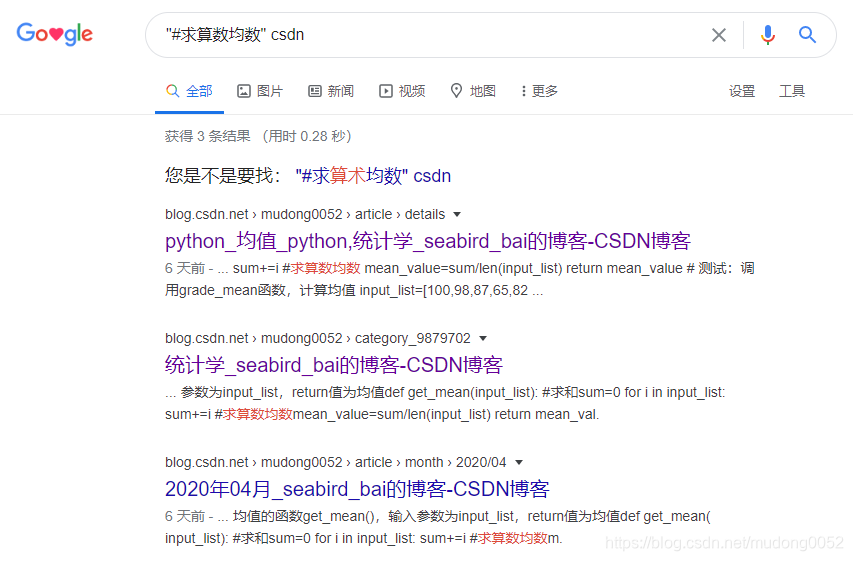
Task: Open 工具 tools menu
Action: pos(792,91)
